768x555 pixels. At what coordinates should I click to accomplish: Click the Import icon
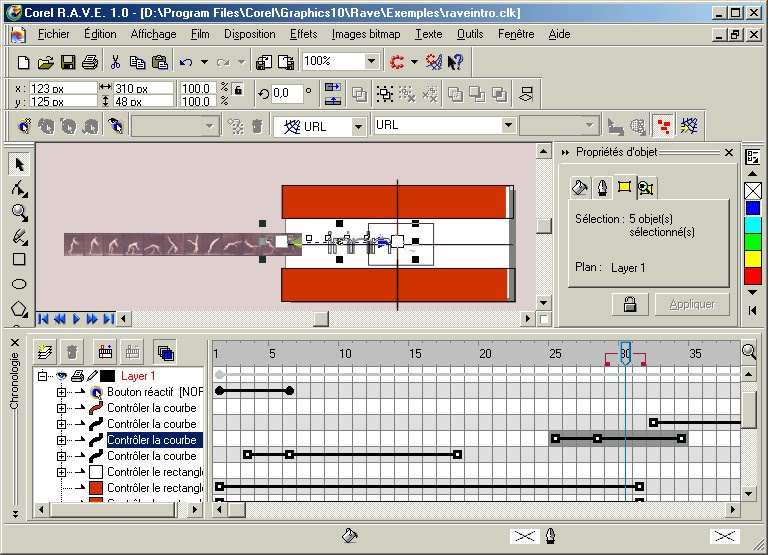[x=264, y=62]
